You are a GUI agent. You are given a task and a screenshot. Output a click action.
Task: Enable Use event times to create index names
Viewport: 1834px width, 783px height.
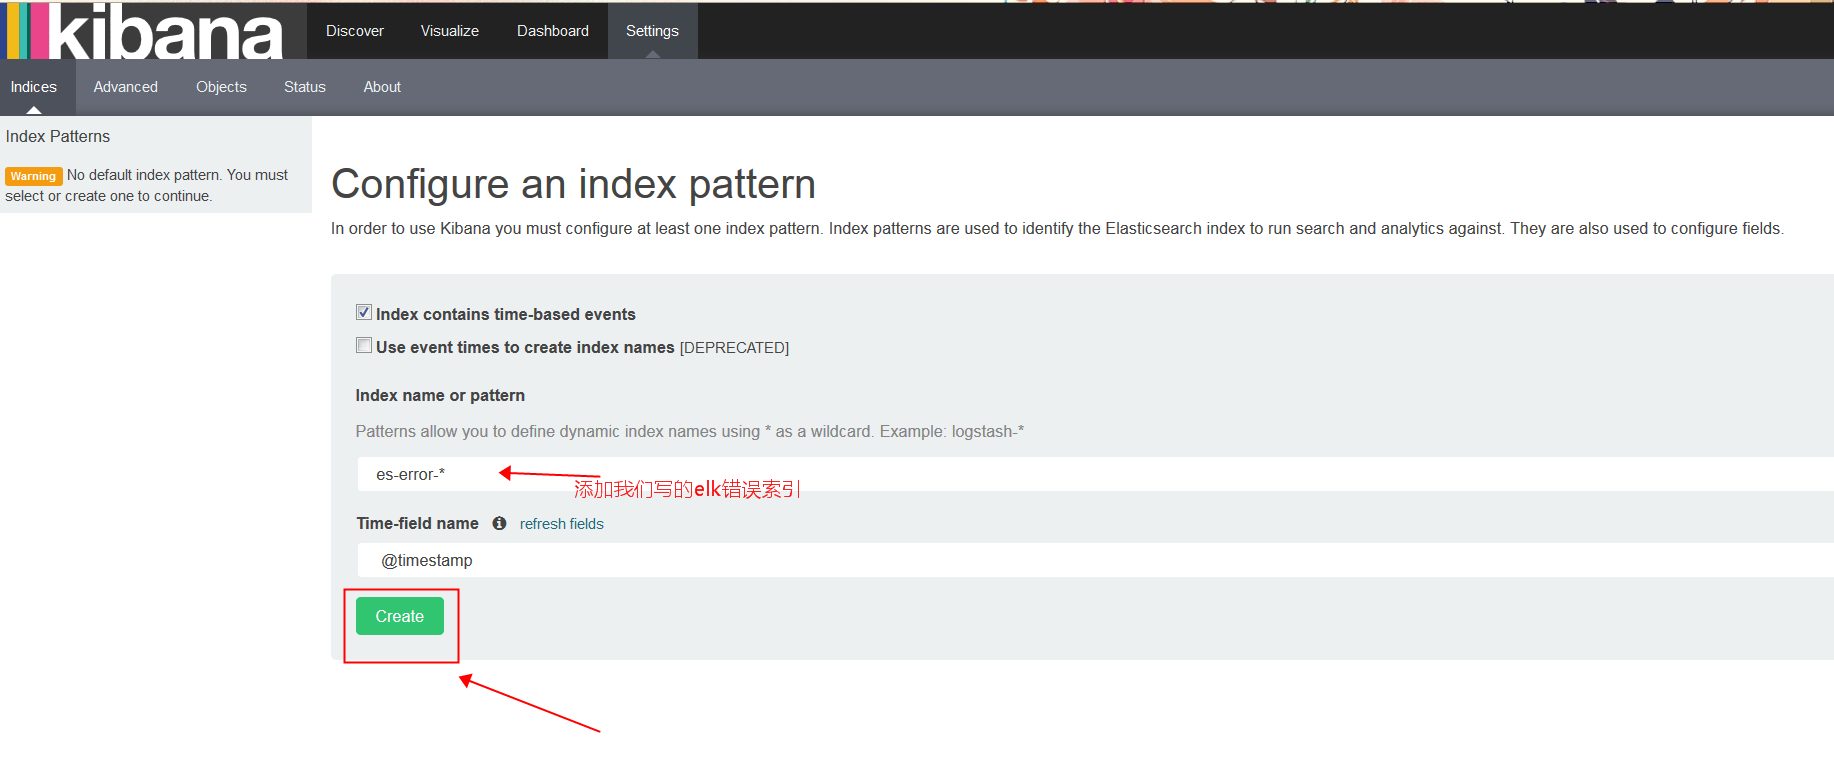click(x=364, y=345)
